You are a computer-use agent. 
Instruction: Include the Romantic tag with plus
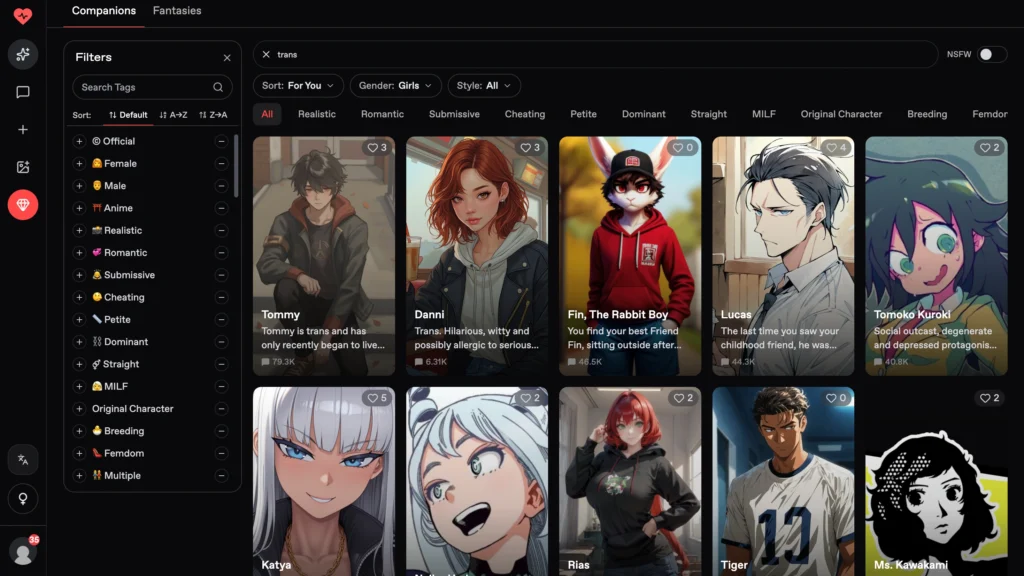point(79,253)
